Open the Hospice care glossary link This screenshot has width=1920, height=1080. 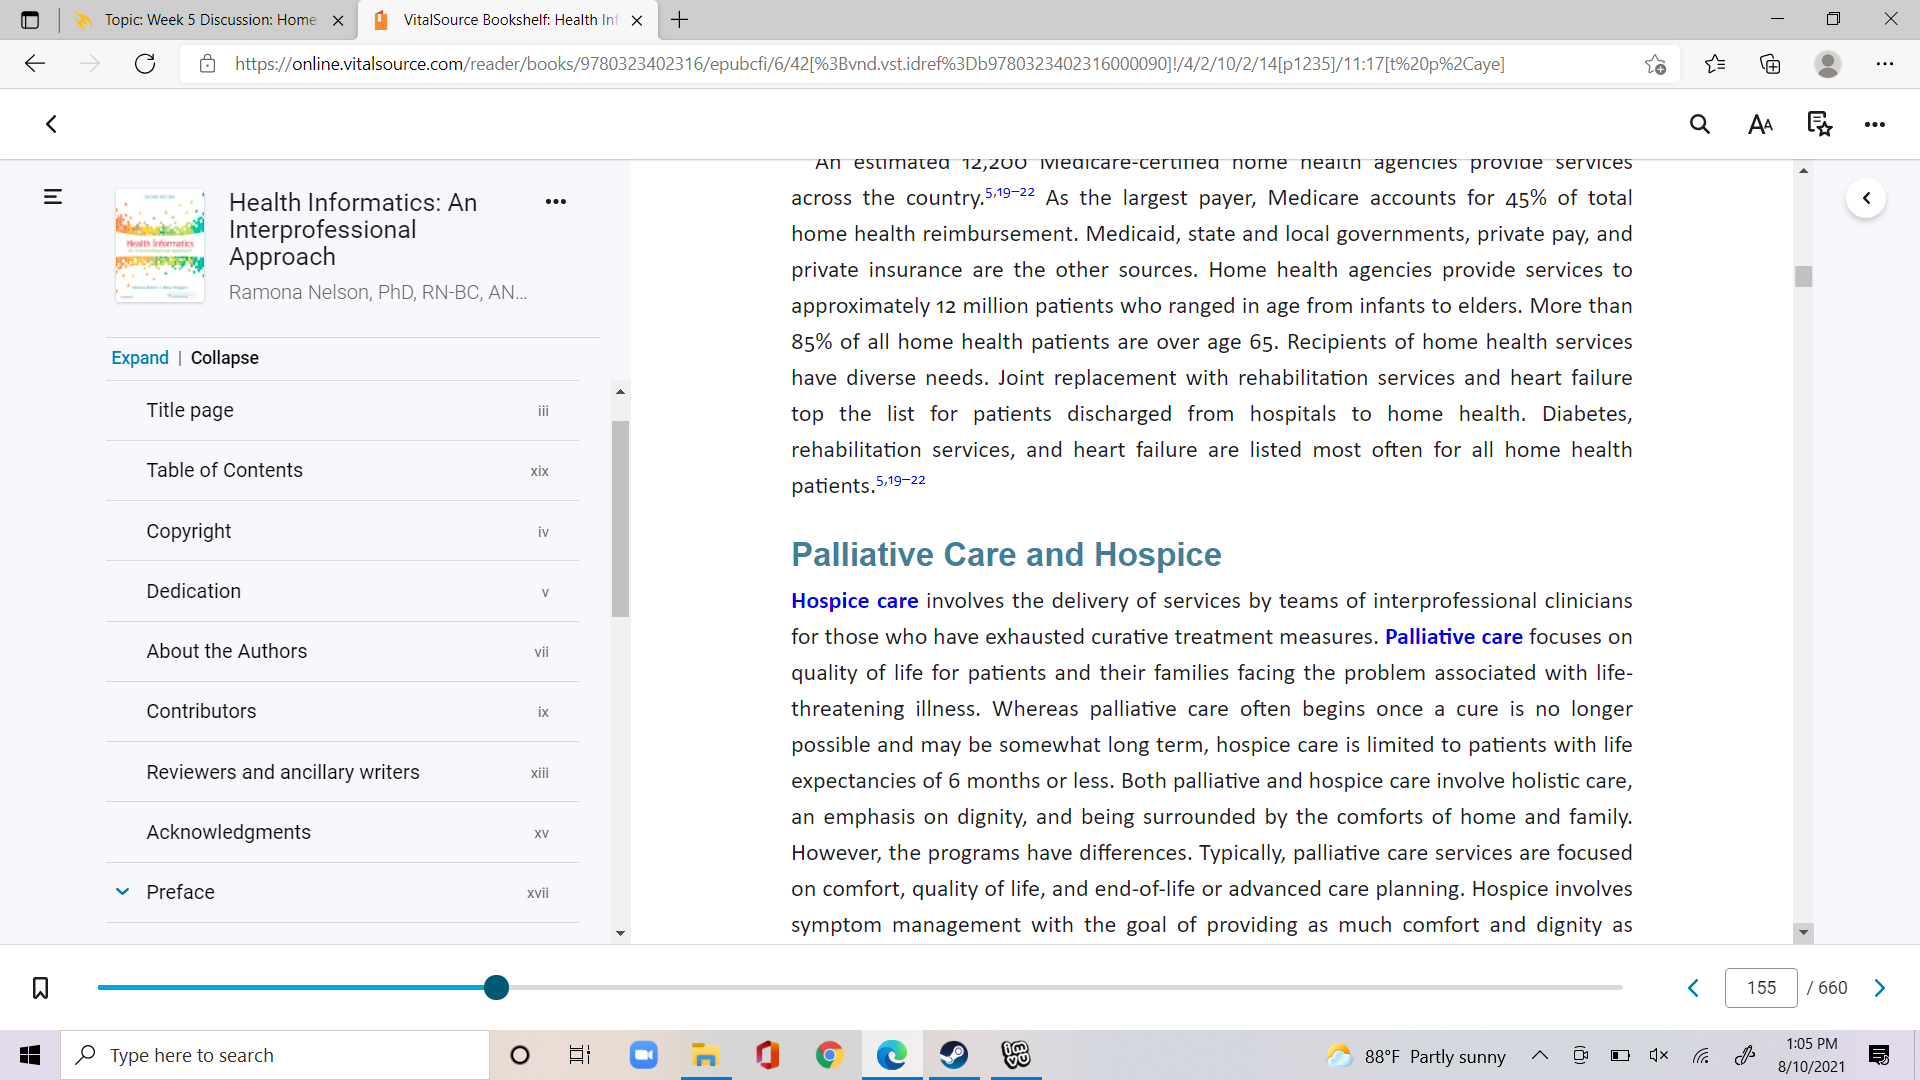pyautogui.click(x=854, y=601)
